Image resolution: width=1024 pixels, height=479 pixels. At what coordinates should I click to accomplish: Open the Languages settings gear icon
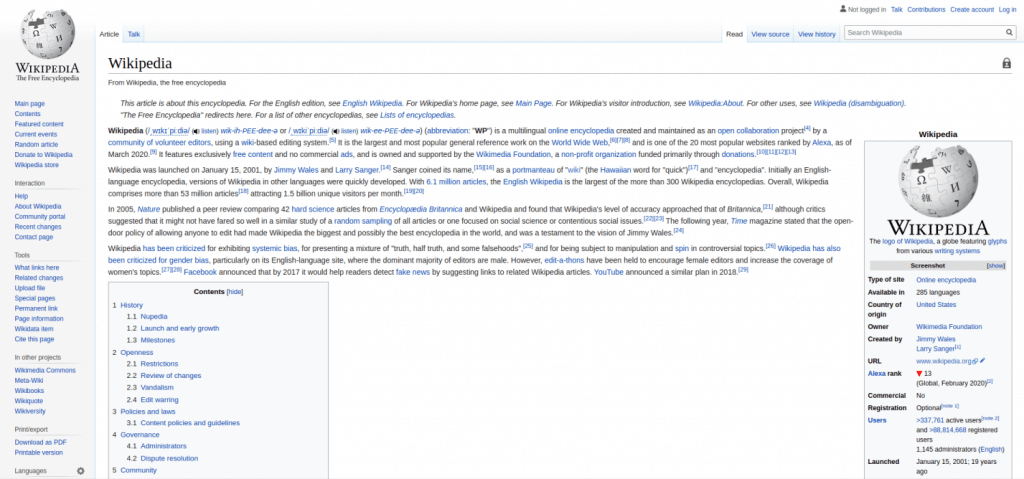point(80,471)
